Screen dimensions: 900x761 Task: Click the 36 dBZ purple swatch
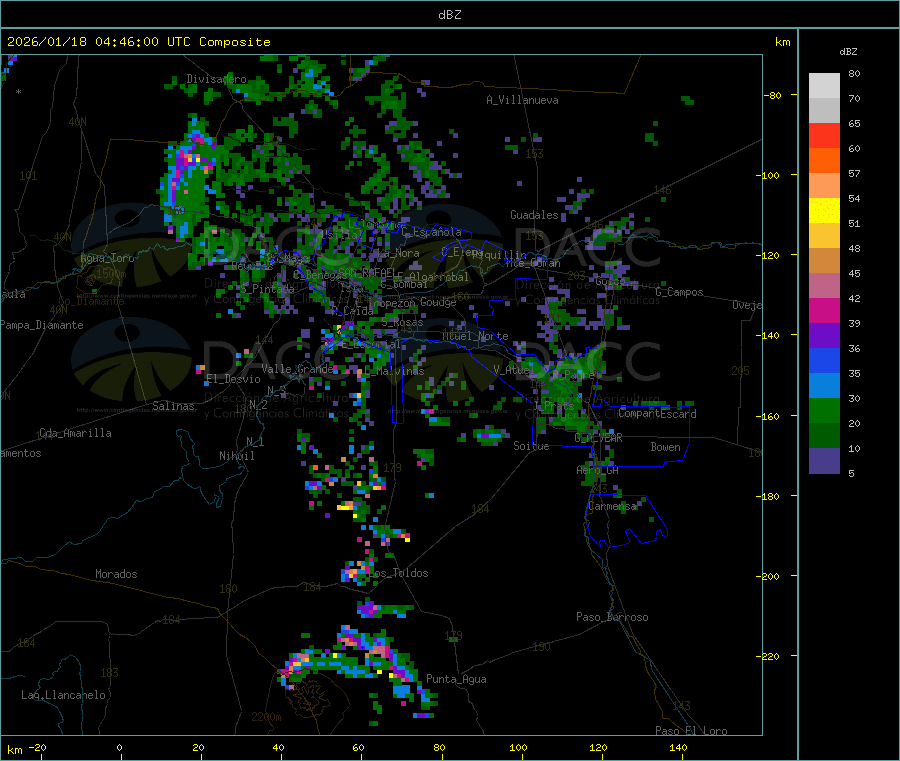point(824,336)
